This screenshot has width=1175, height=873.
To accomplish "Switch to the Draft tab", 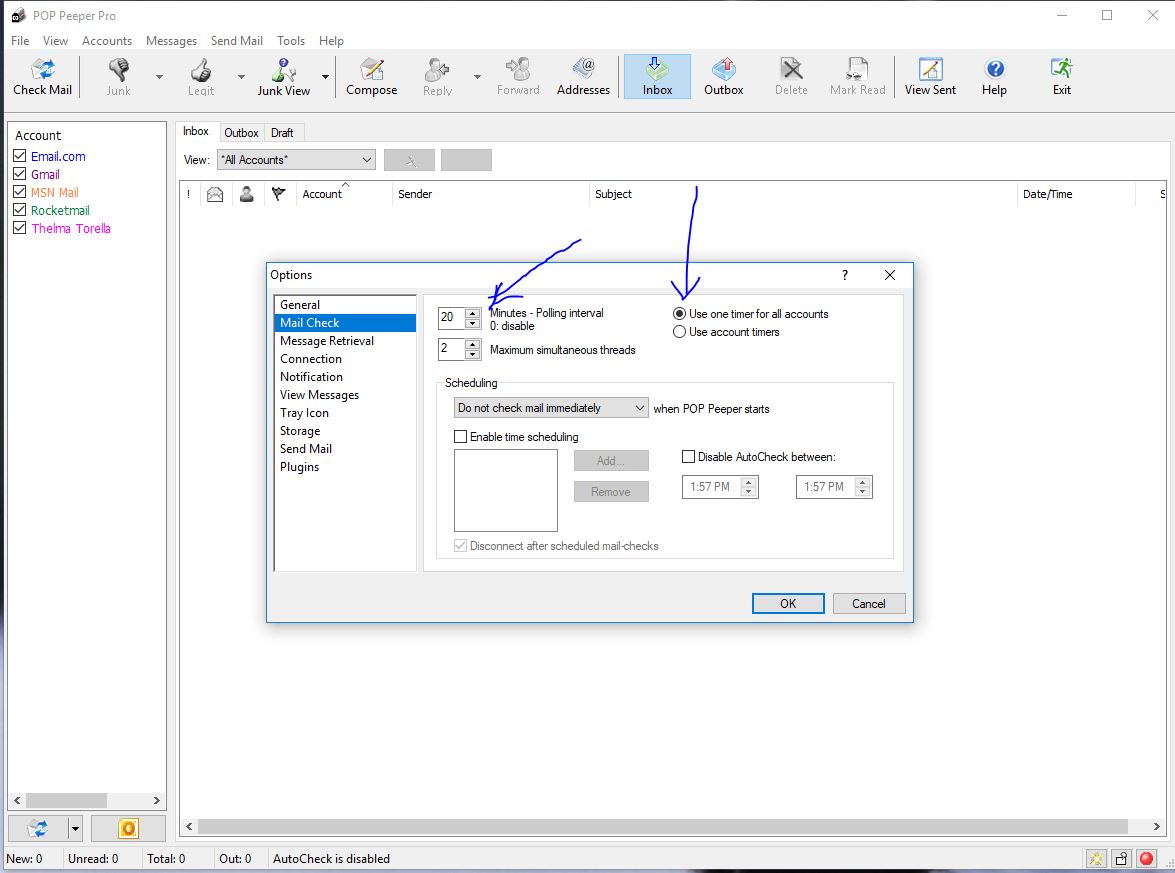I will point(282,133).
